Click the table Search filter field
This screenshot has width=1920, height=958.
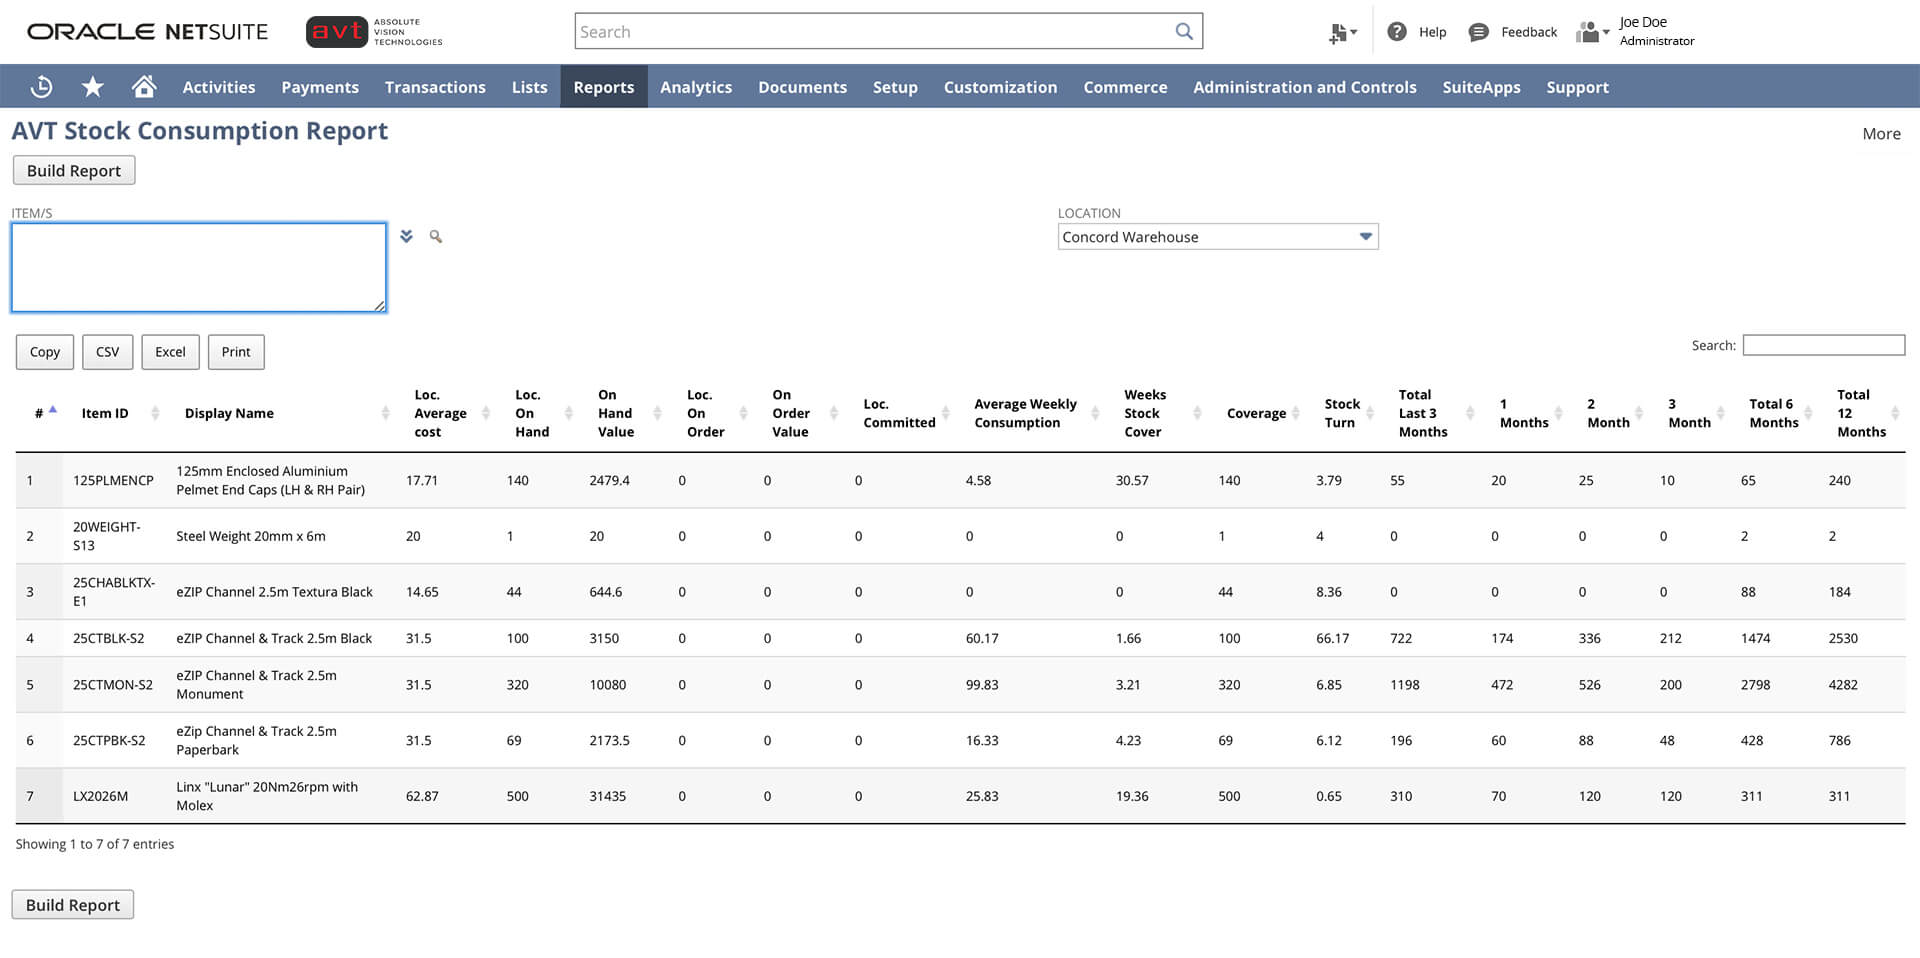(1823, 345)
